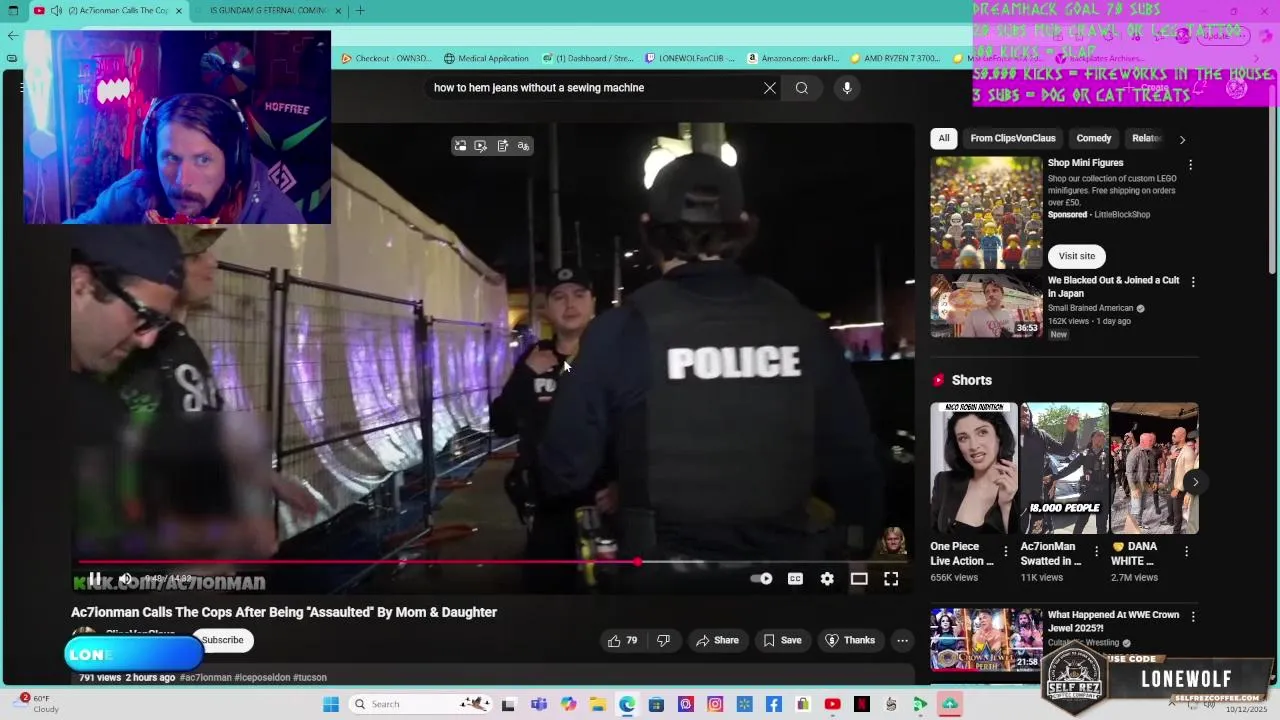Viewport: 1280px width, 720px height.
Task: Open options for We Blacked Out video
Action: click(x=1192, y=282)
